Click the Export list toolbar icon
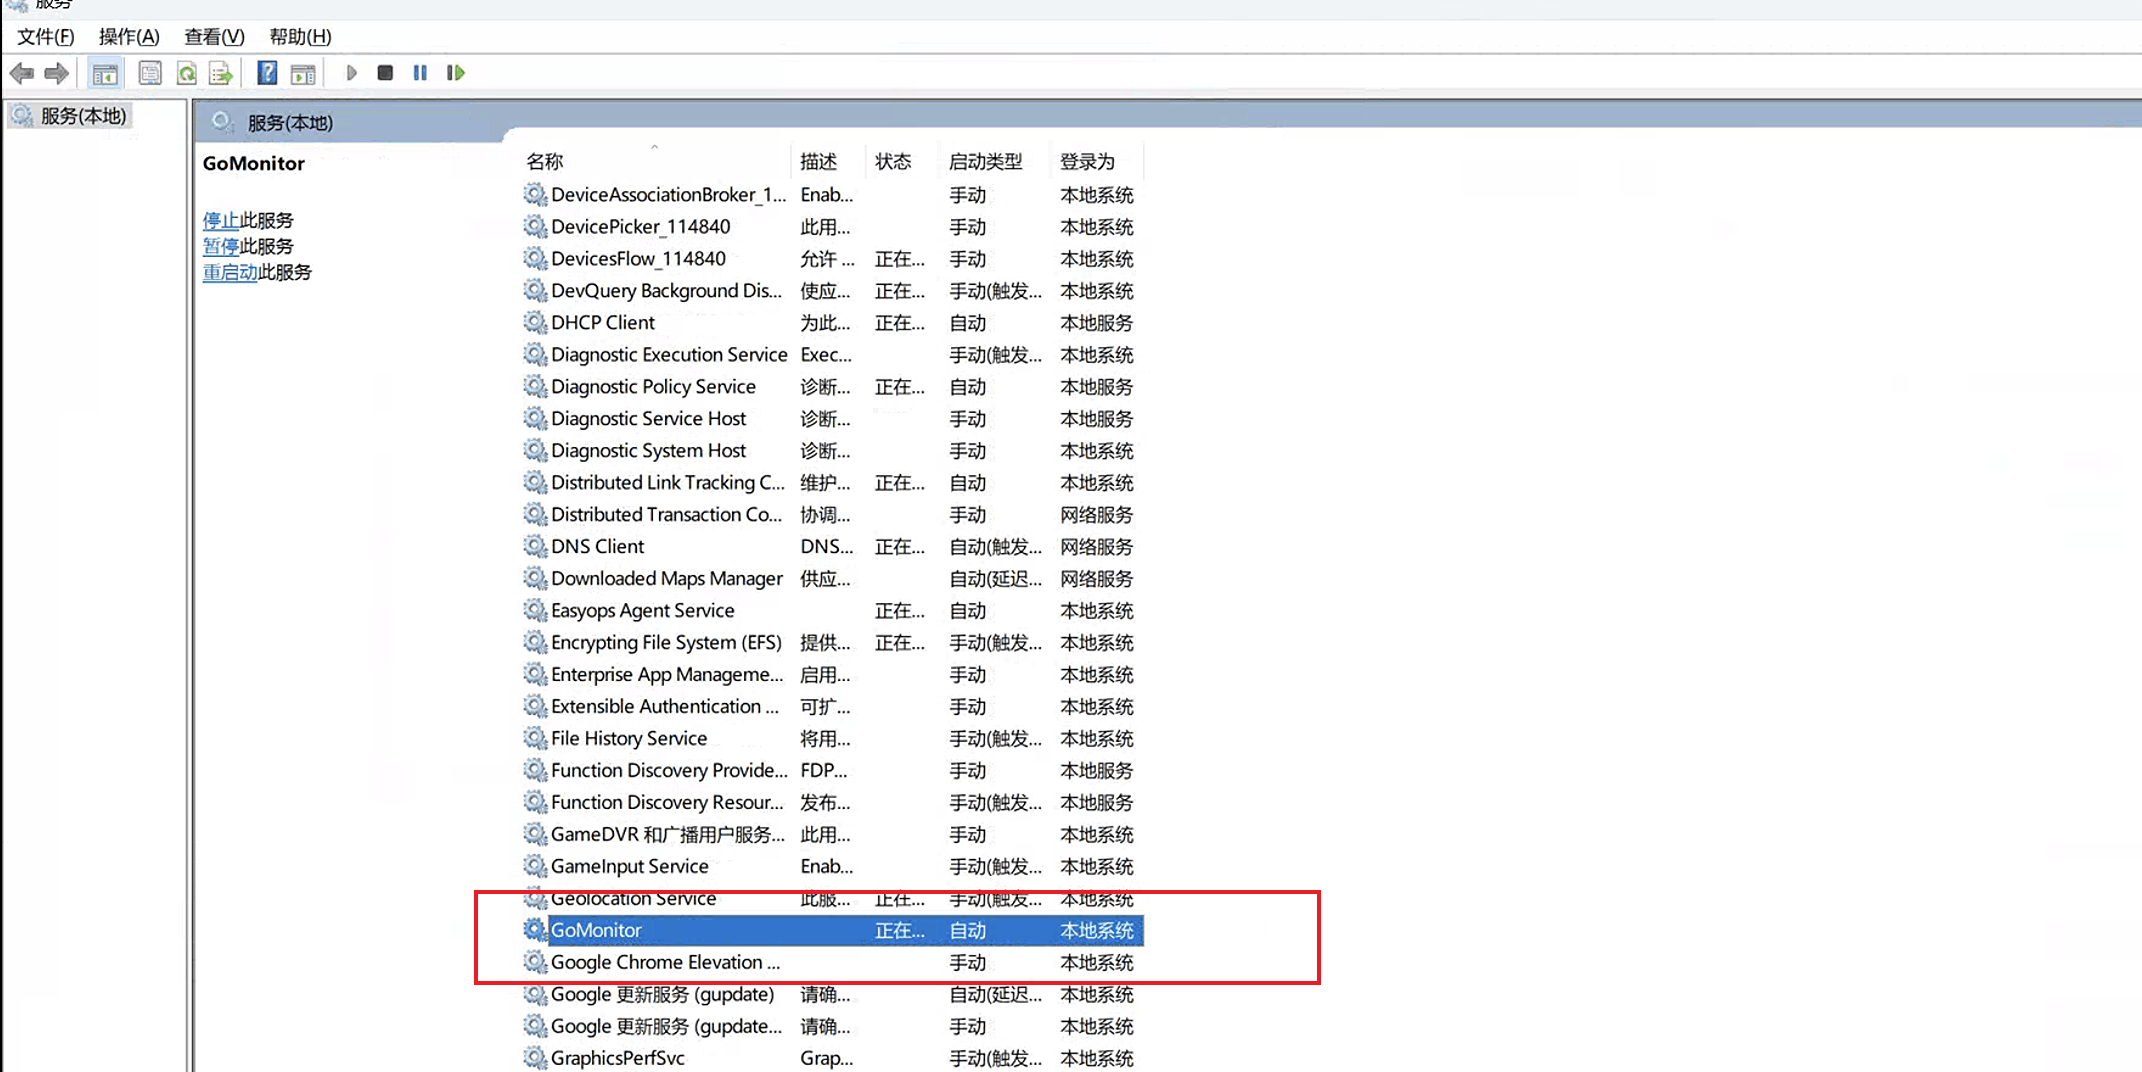The height and width of the screenshot is (1072, 2142). [x=221, y=73]
